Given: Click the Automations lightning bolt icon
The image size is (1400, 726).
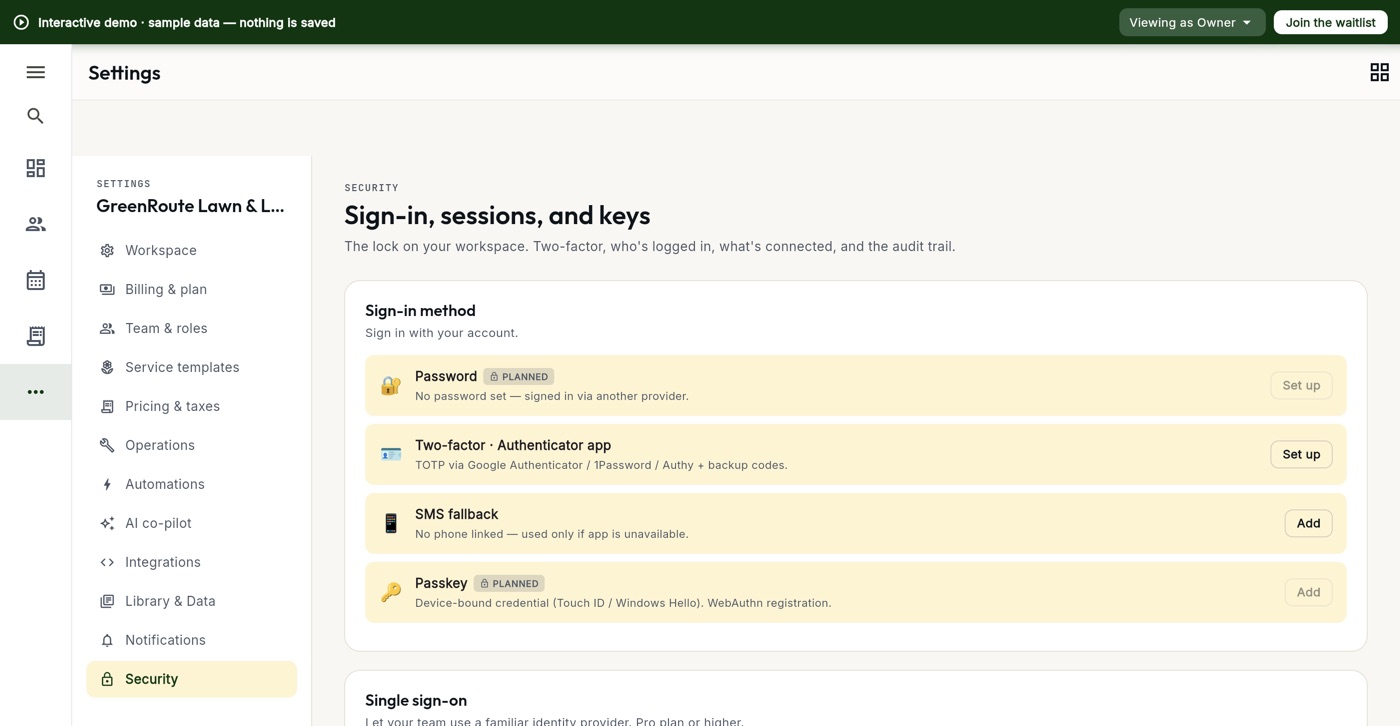Looking at the screenshot, I should click(x=107, y=484).
